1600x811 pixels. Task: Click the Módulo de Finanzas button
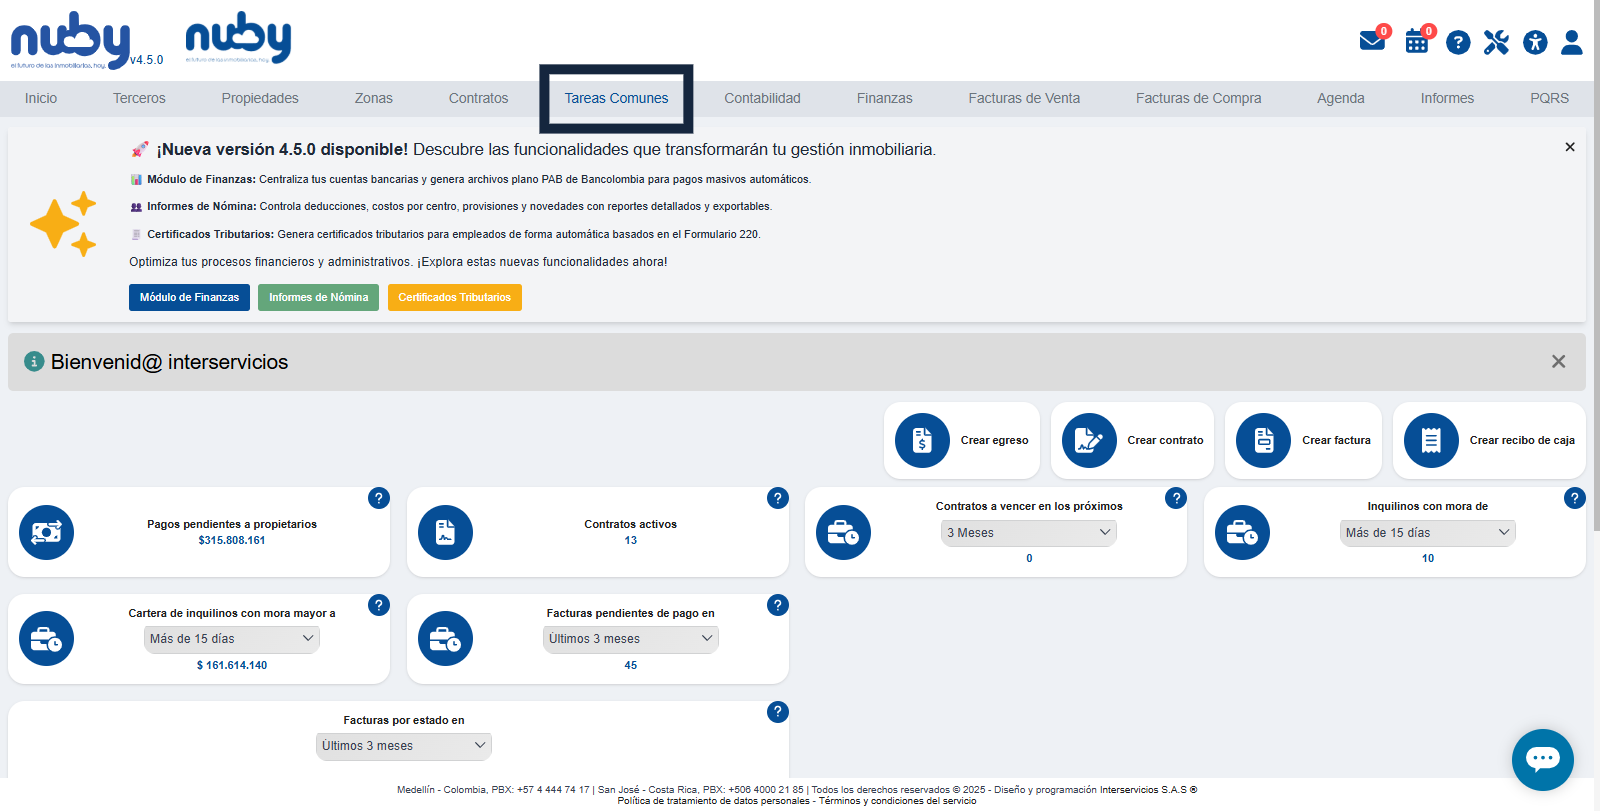tap(189, 297)
